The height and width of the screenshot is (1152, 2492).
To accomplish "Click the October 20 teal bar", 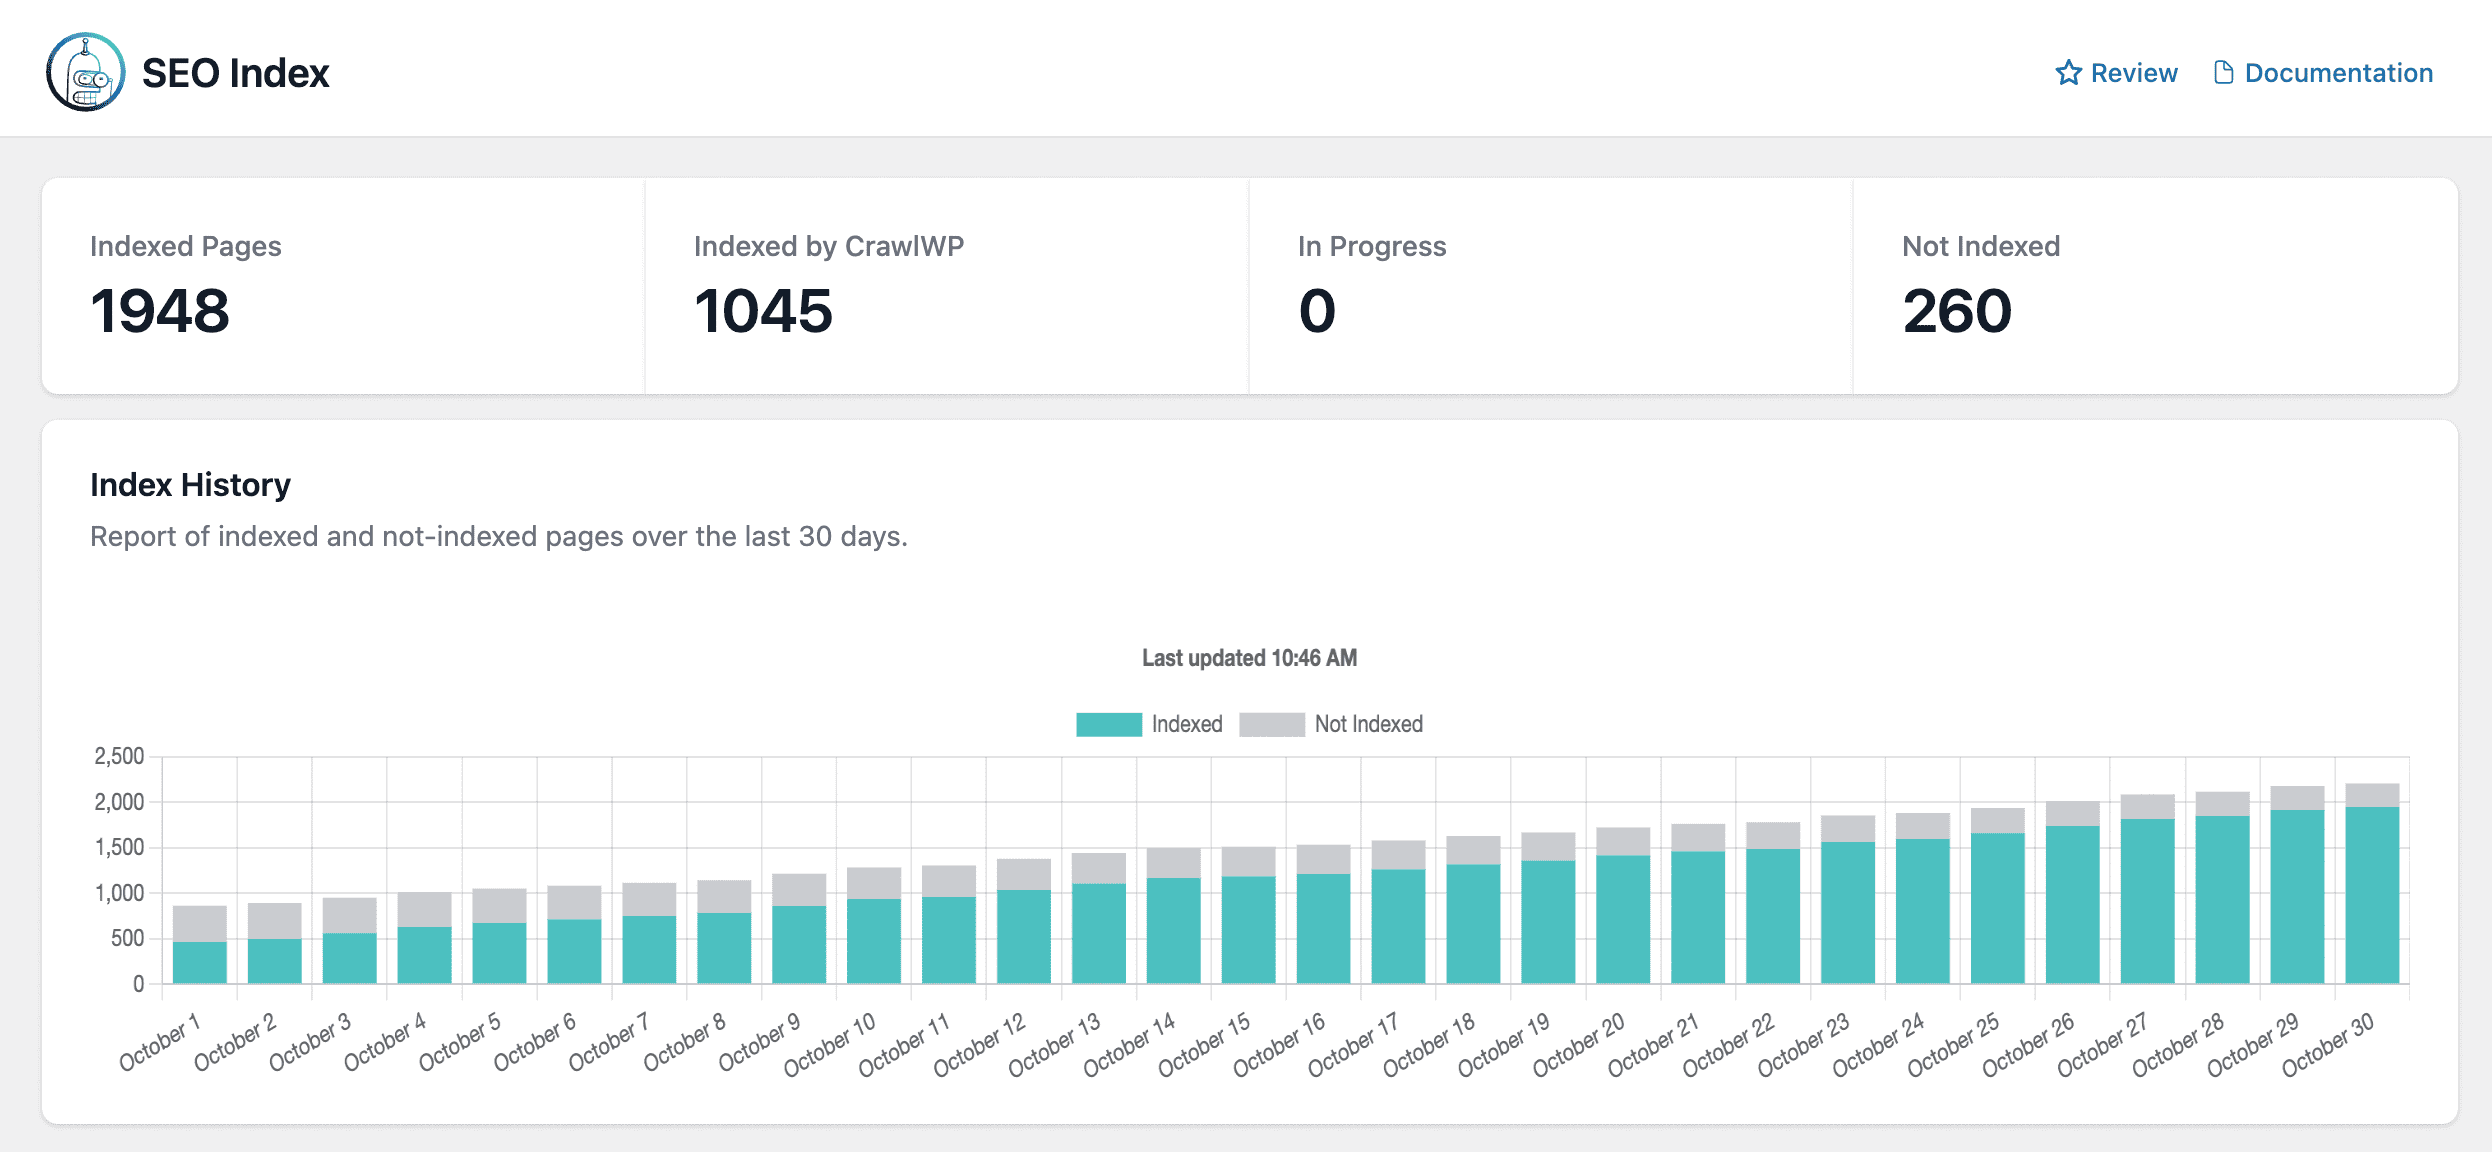I will 1623,919.
